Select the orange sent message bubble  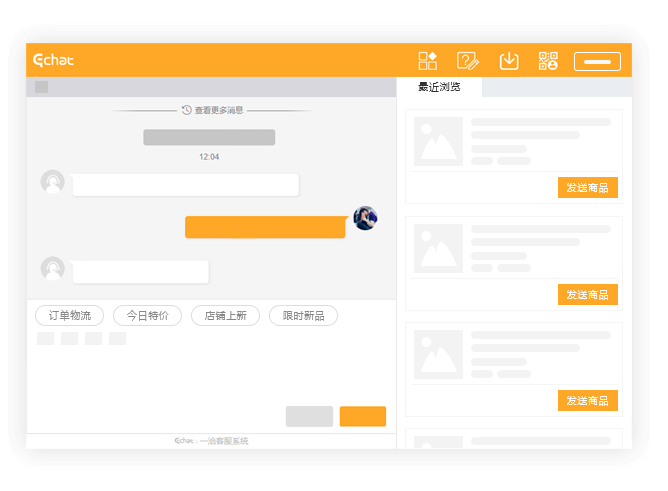tap(265, 227)
